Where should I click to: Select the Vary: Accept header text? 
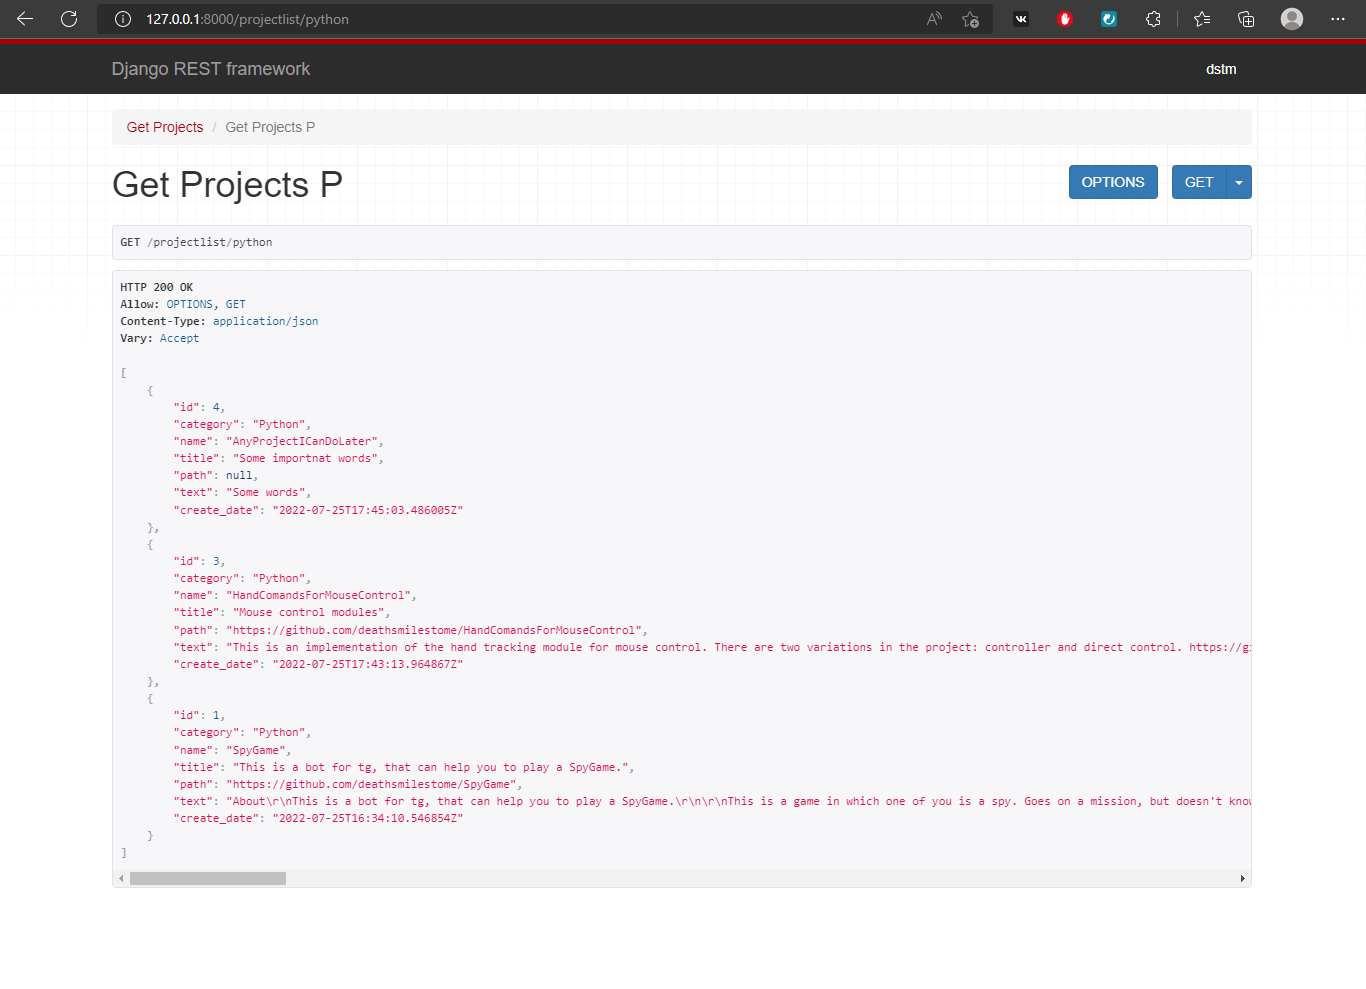160,338
